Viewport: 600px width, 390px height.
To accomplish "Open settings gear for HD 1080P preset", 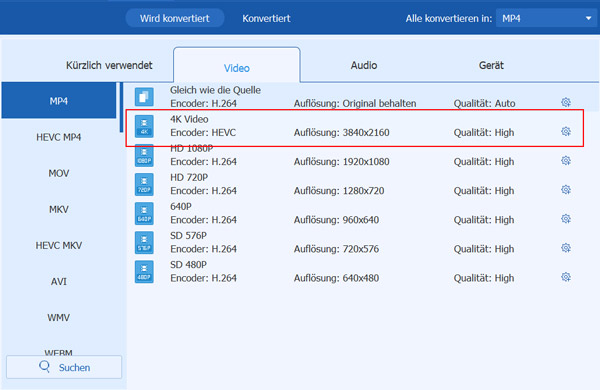I will point(566,160).
